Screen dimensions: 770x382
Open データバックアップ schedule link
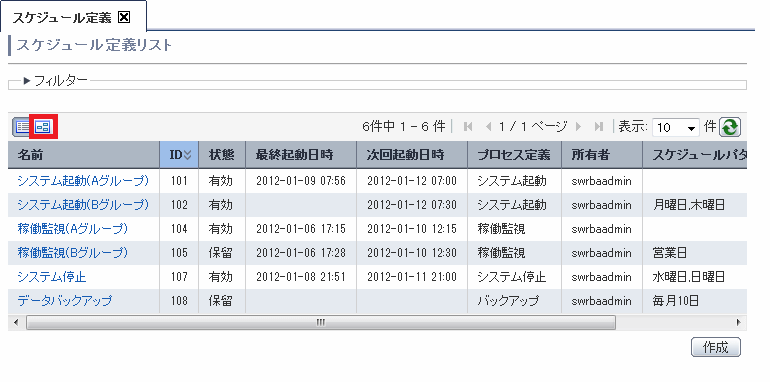pyautogui.click(x=64, y=300)
